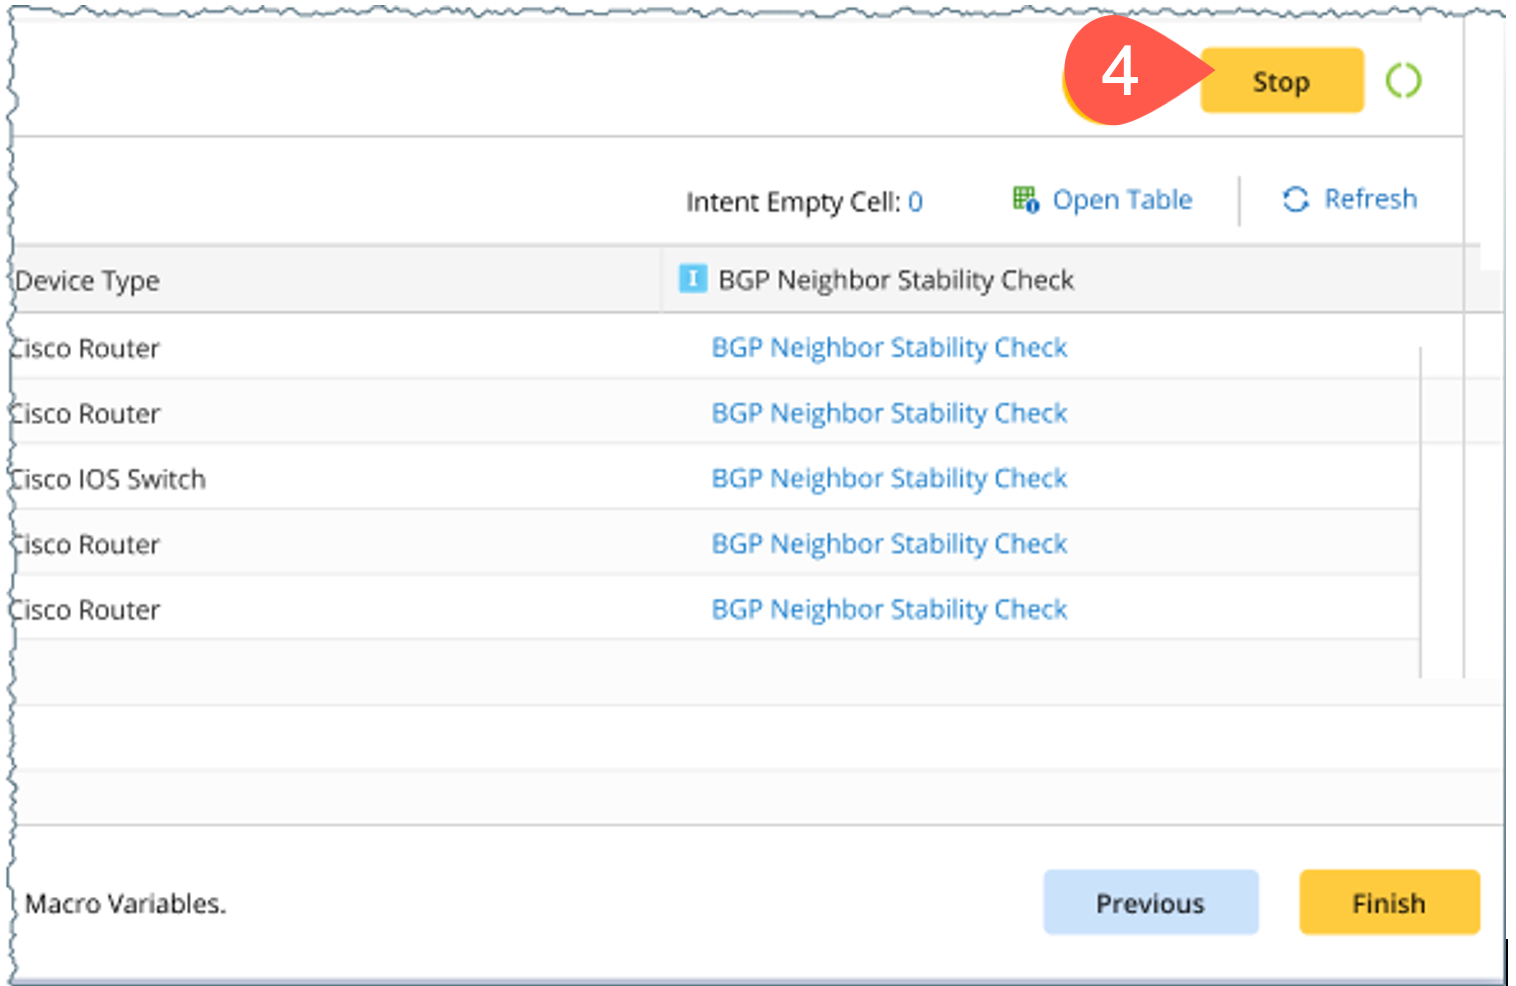Click the Intent Empty Cell count 0
Screen dimensions: 1516x986
915,202
